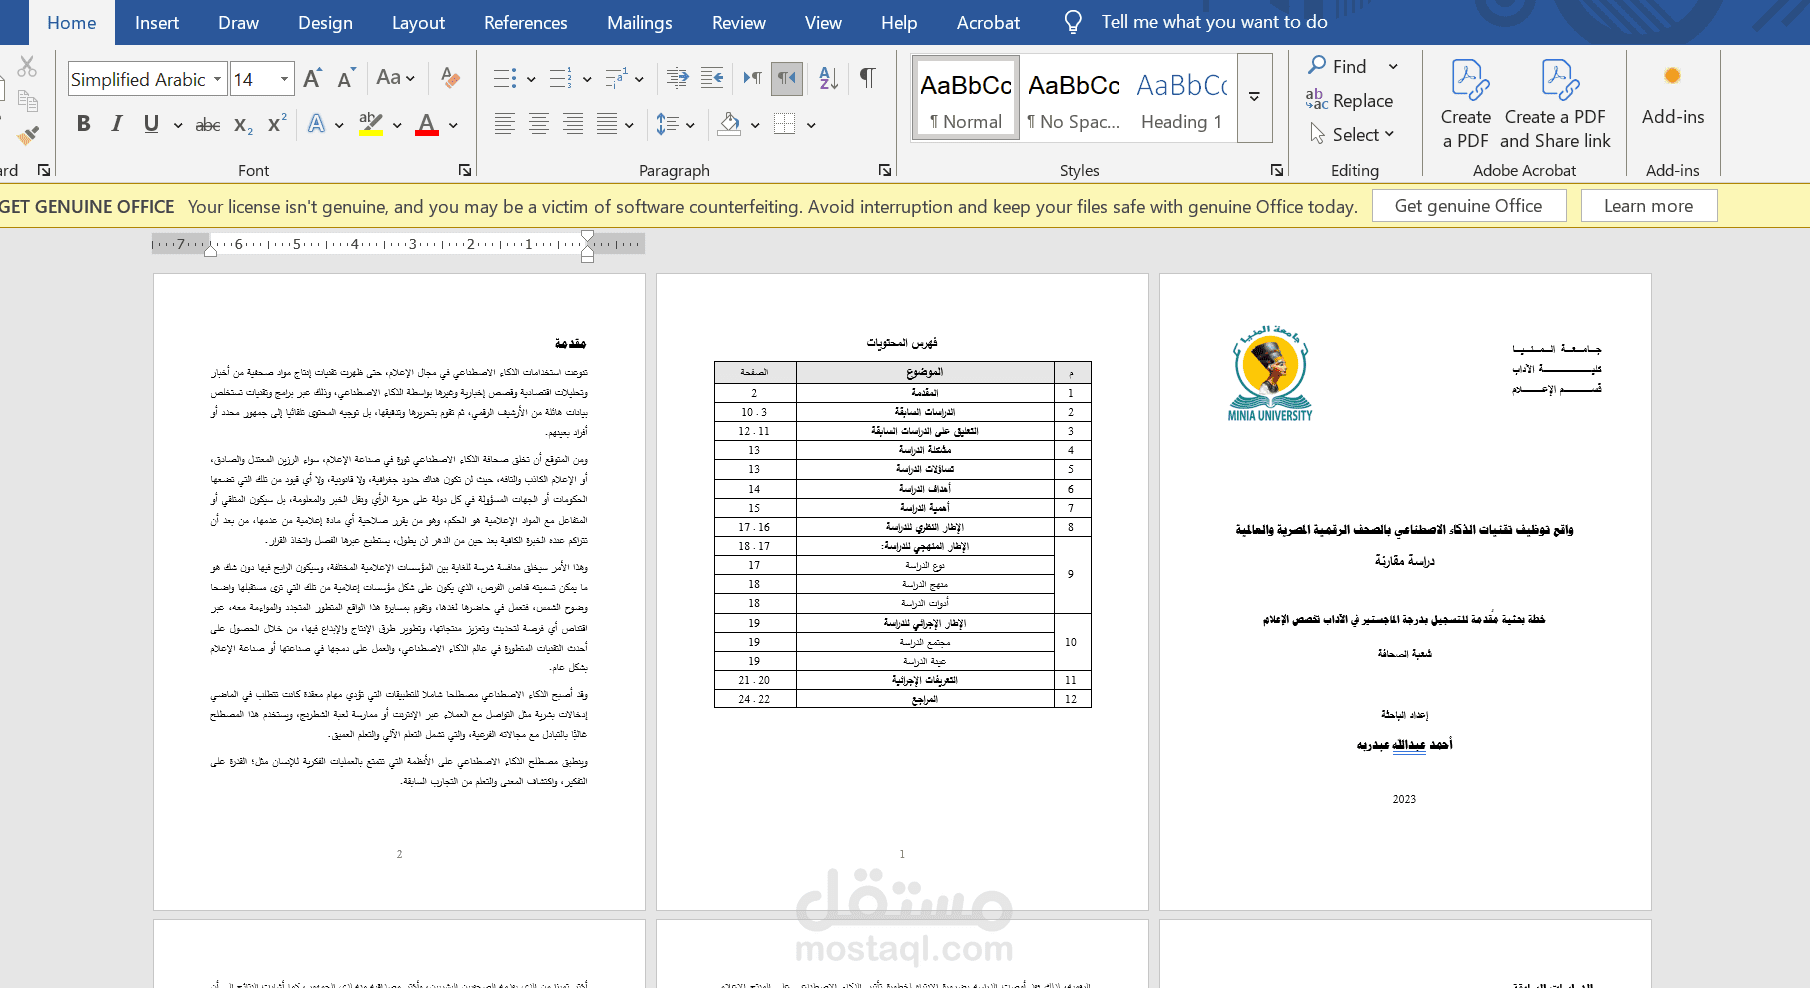The image size is (1810, 988).
Task: Click the Multilevel List icon
Action: click(616, 78)
